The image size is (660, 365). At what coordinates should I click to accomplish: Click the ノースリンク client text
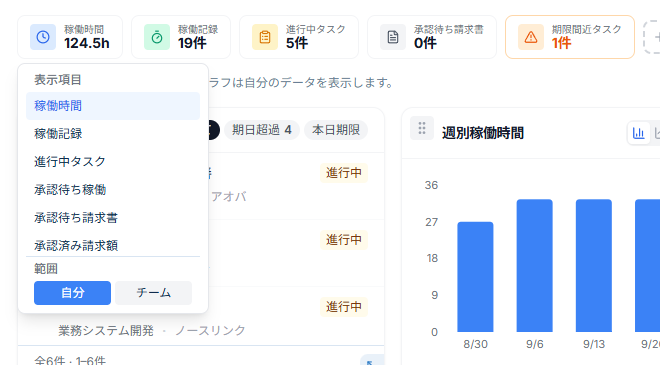(x=210, y=331)
